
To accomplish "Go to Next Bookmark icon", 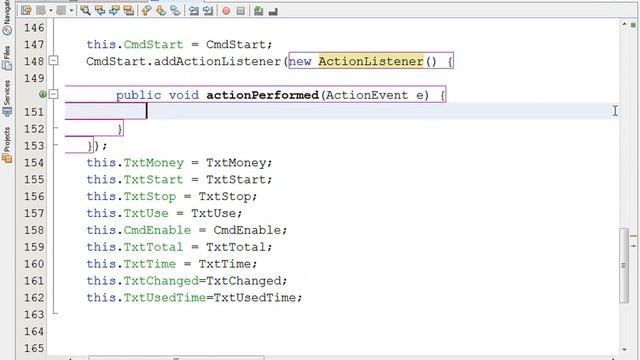I will (161, 11).
